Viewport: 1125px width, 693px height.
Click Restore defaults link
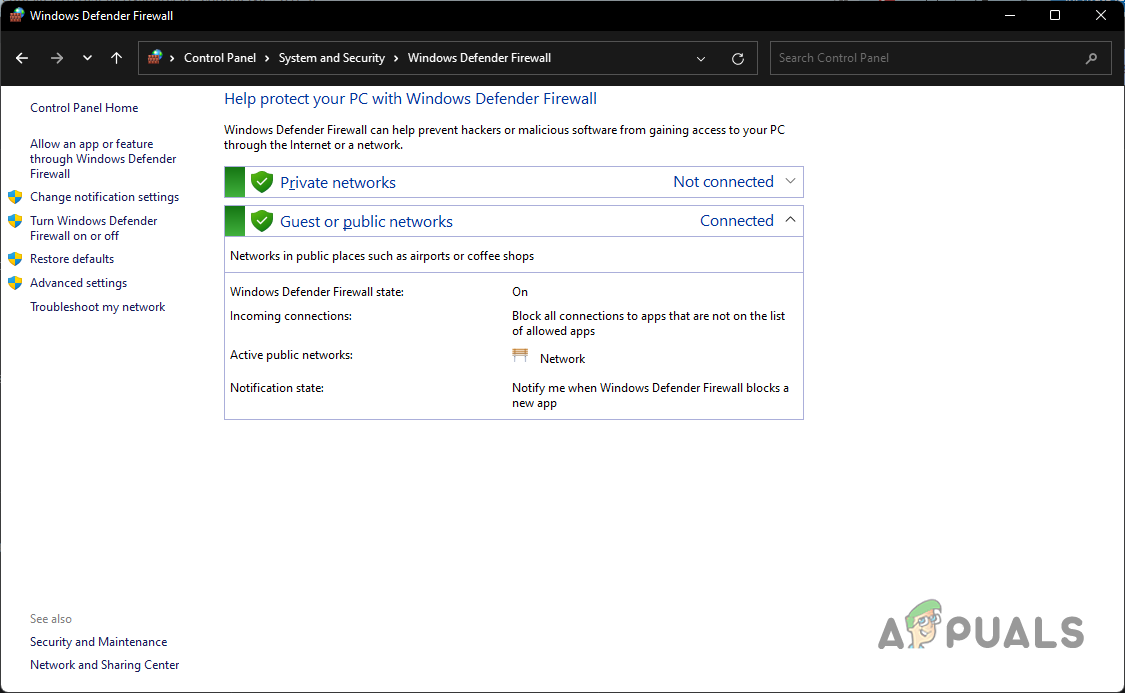72,259
